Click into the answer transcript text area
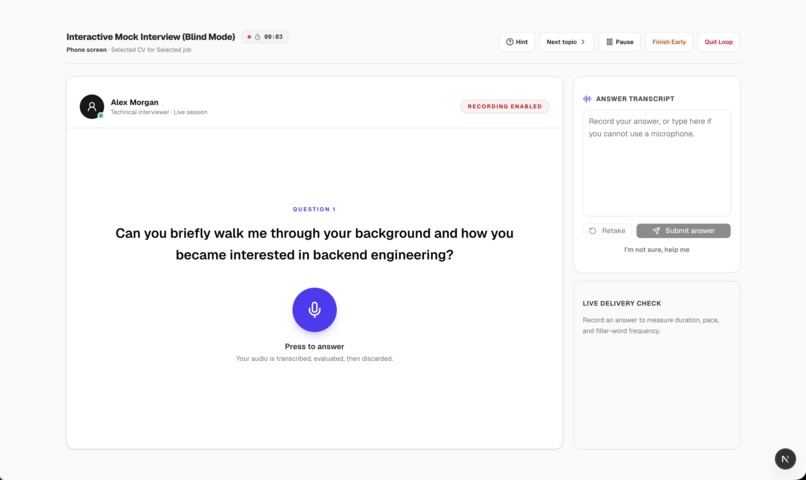This screenshot has width=806, height=480. tap(656, 163)
